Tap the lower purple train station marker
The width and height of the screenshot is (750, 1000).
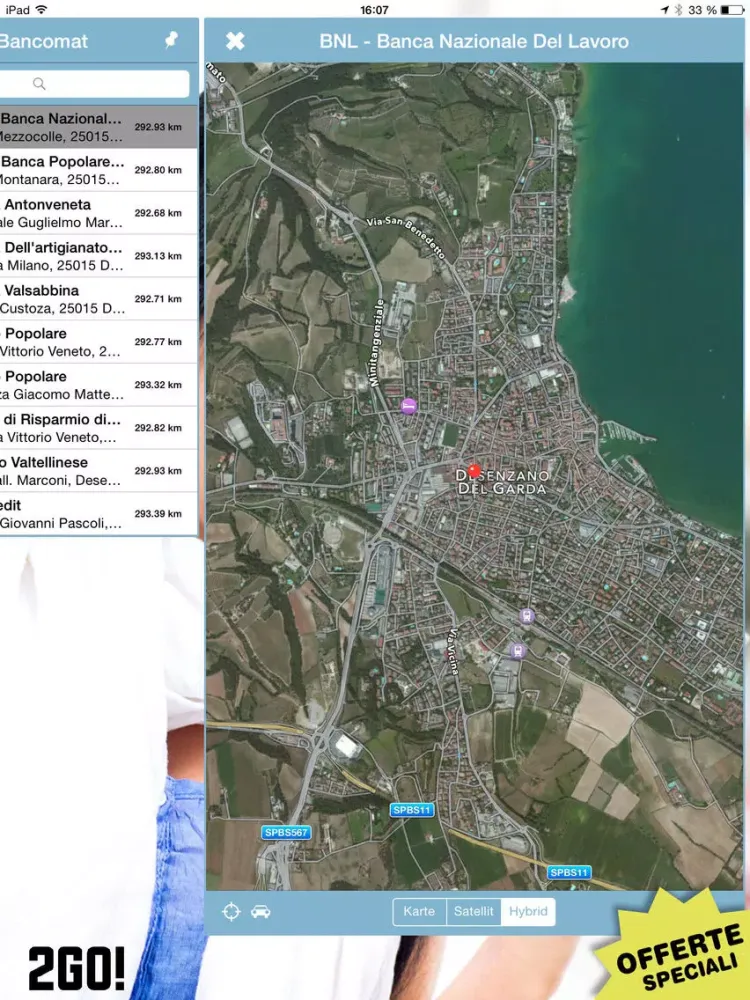pos(517,651)
